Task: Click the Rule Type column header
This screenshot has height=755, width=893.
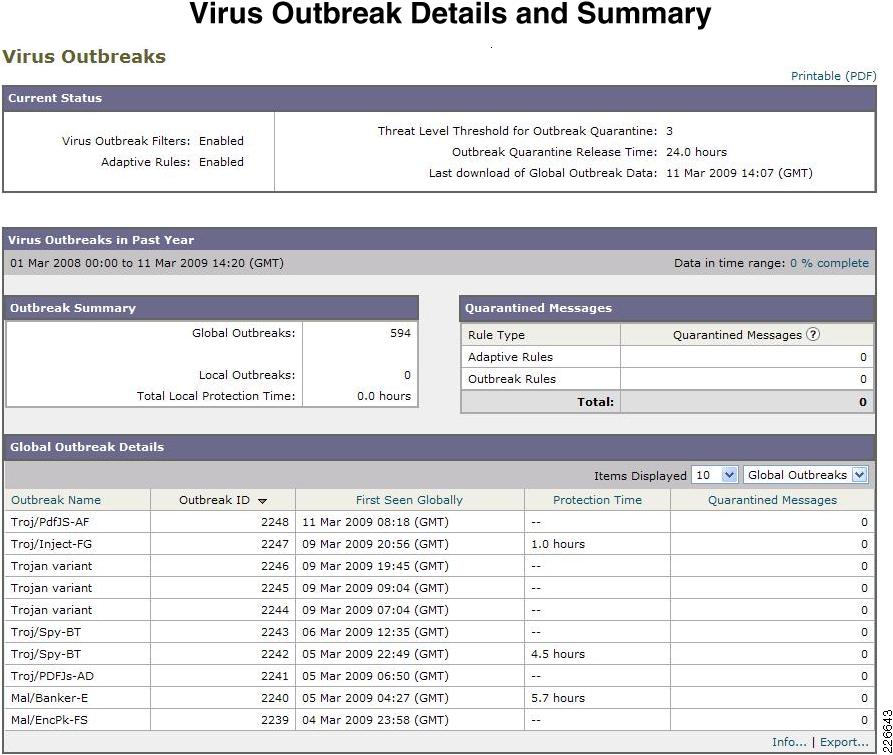Action: click(x=496, y=335)
